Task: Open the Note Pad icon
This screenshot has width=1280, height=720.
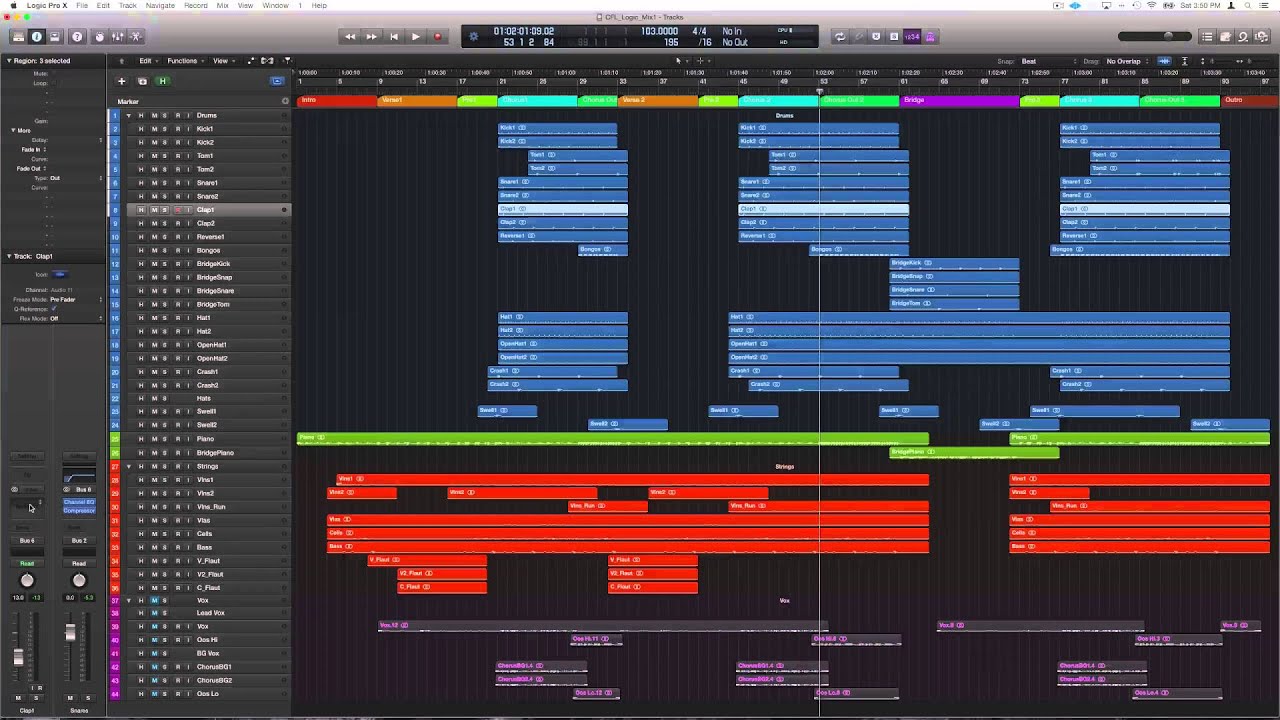Action: coord(1225,37)
